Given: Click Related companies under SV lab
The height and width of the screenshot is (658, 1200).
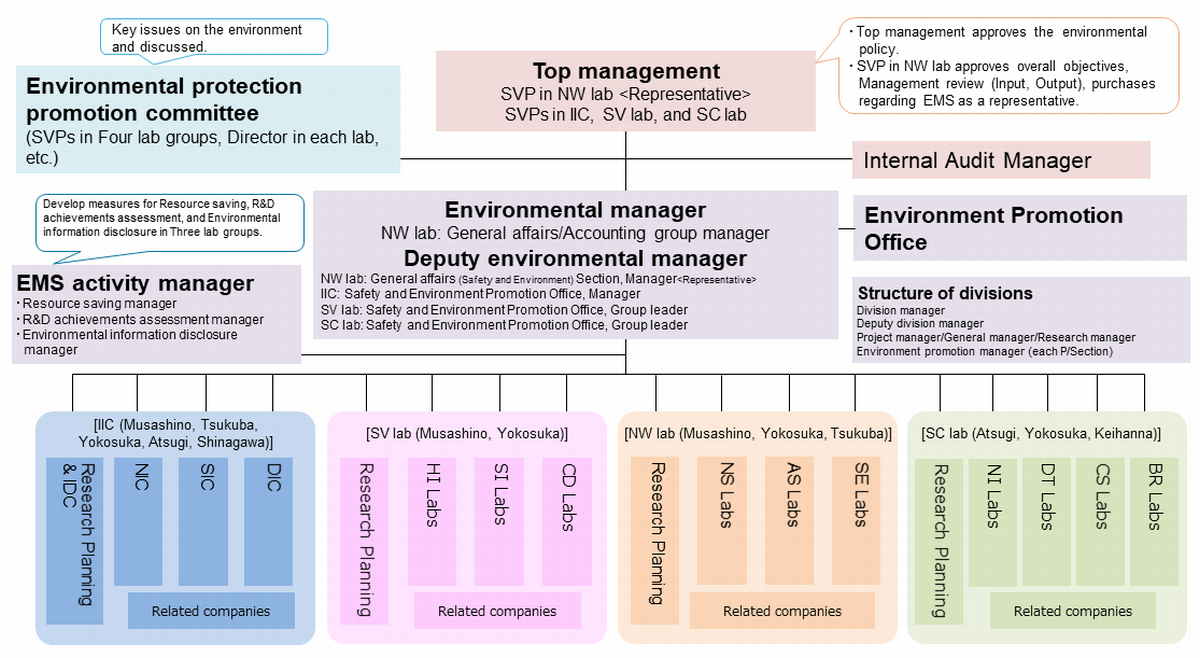Looking at the screenshot, I should (x=497, y=611).
